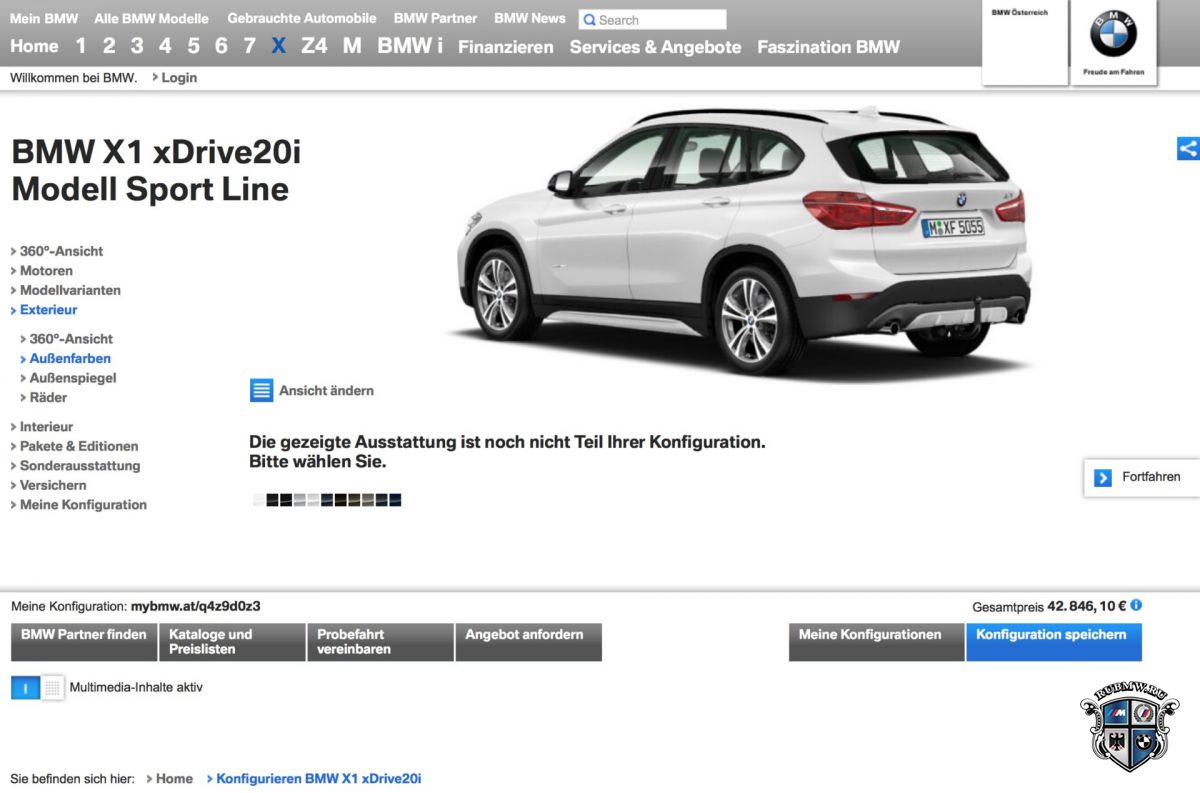Expand Modellvarianten in the sidebar
1200x793 pixels.
[70, 290]
